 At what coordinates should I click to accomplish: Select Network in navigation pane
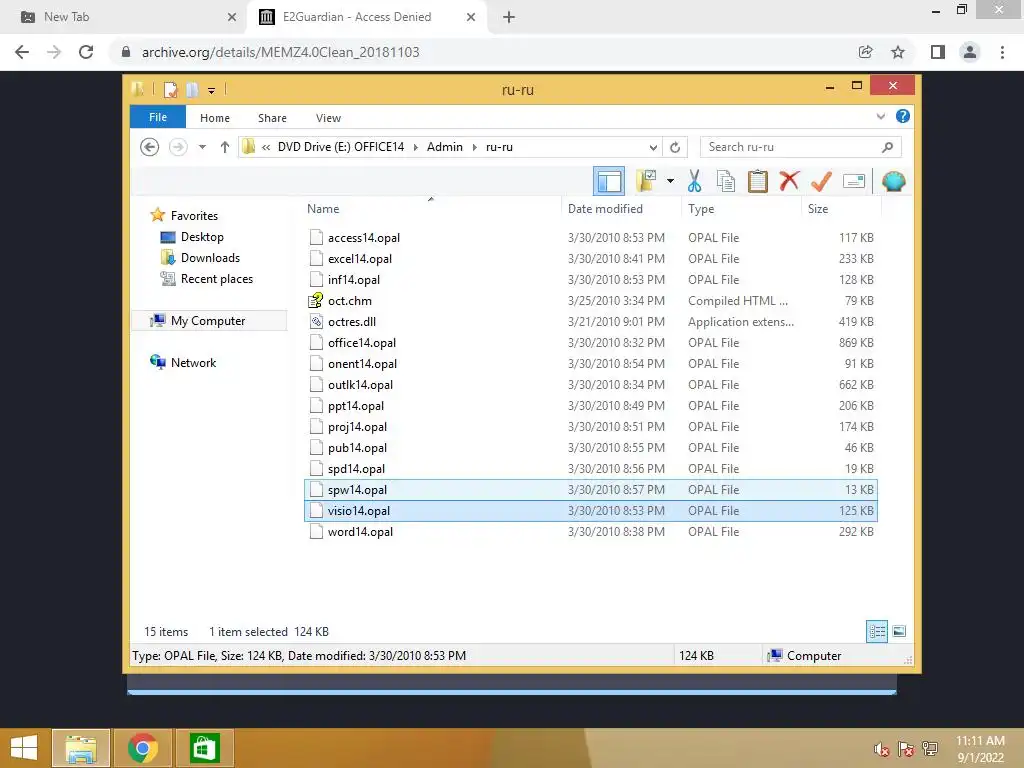coord(193,362)
